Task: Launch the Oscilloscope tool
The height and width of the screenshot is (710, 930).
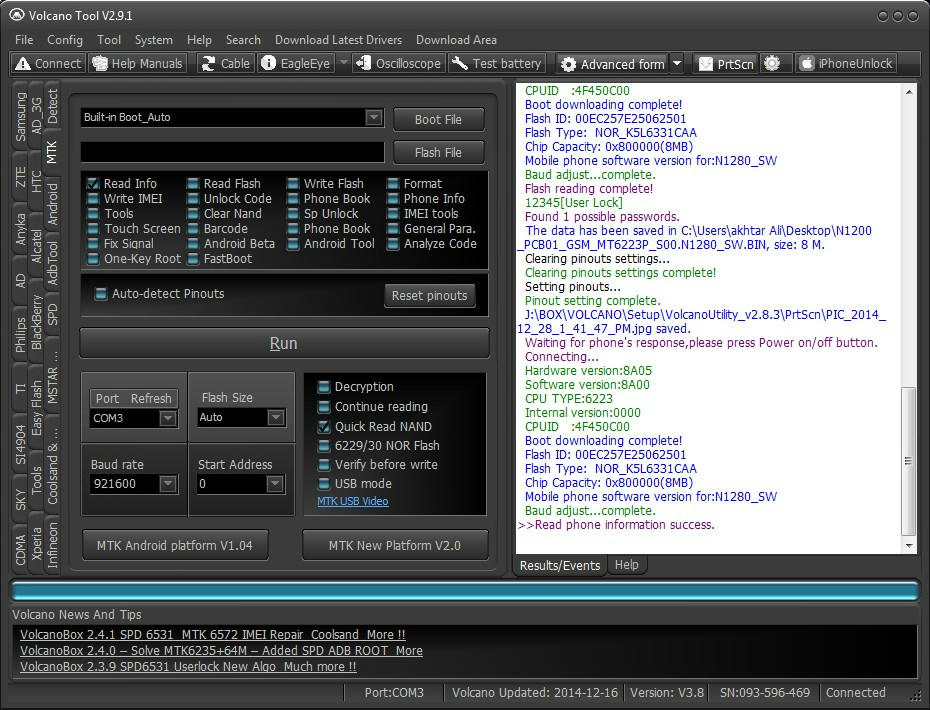Action: (x=399, y=63)
